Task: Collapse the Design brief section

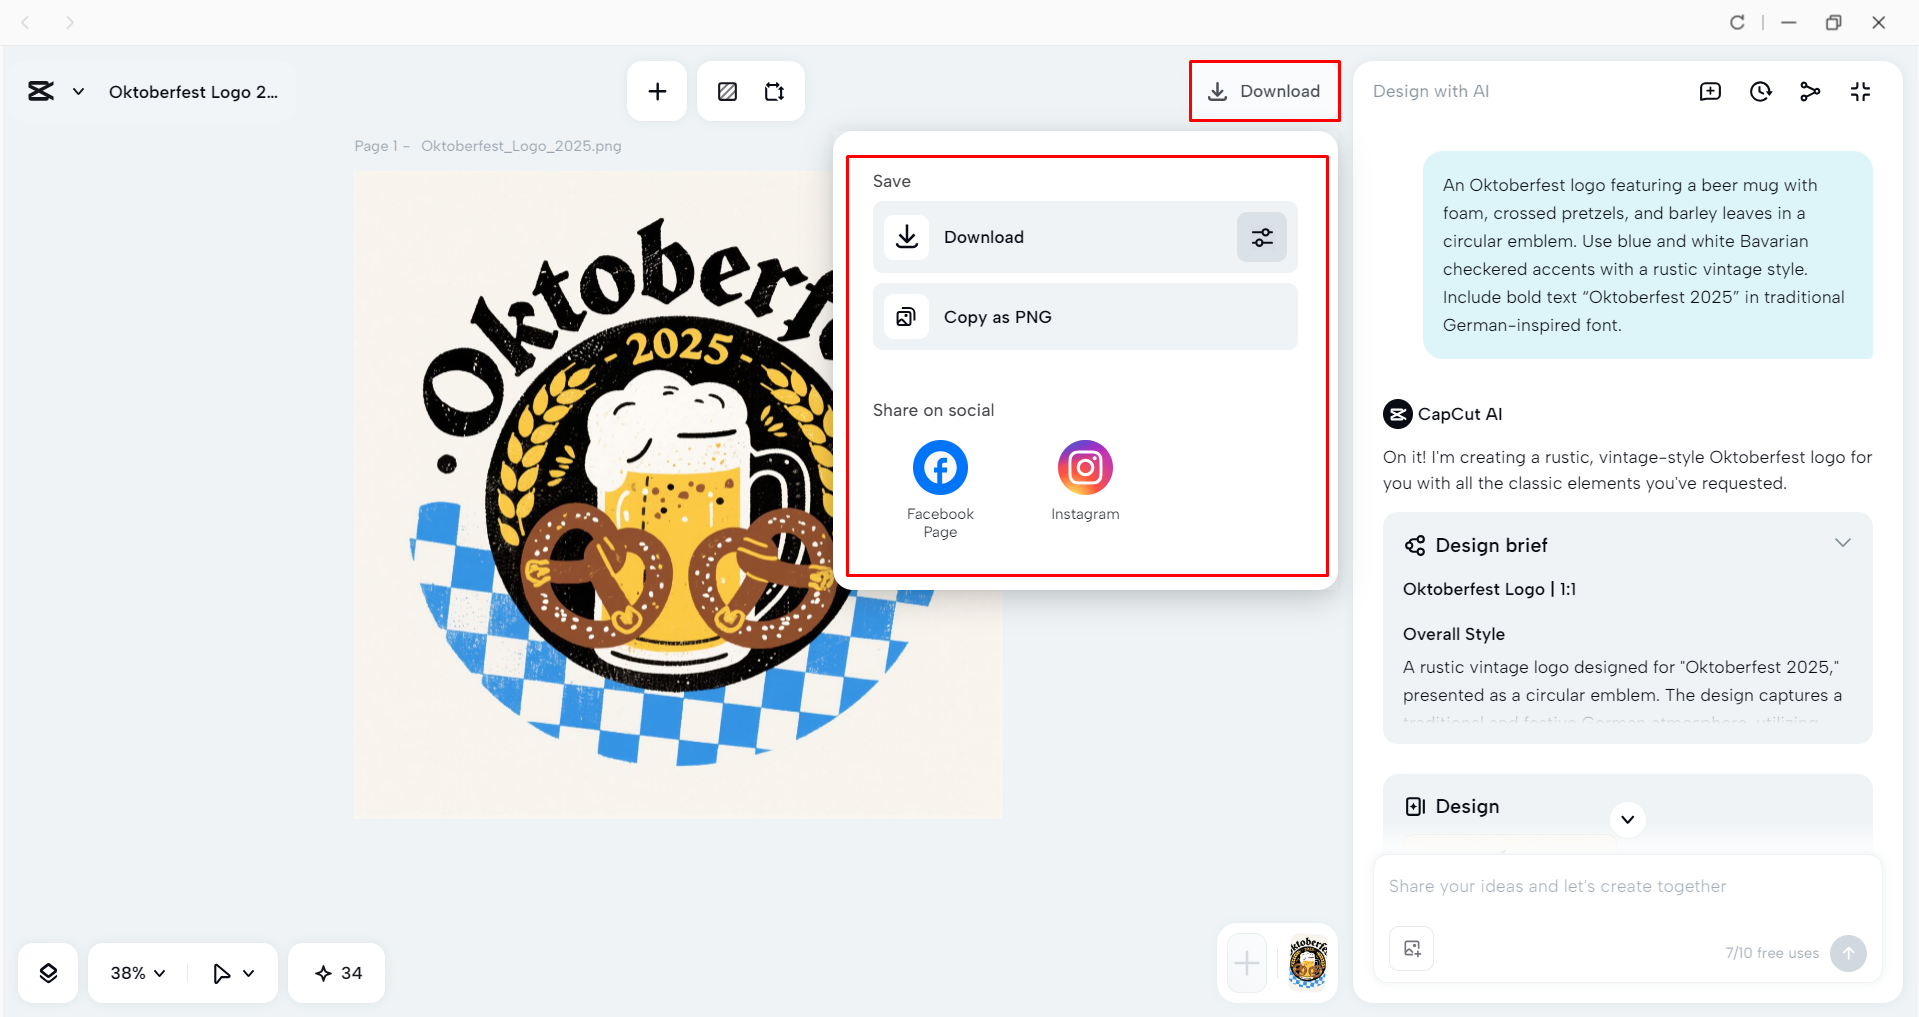Action: [1843, 543]
